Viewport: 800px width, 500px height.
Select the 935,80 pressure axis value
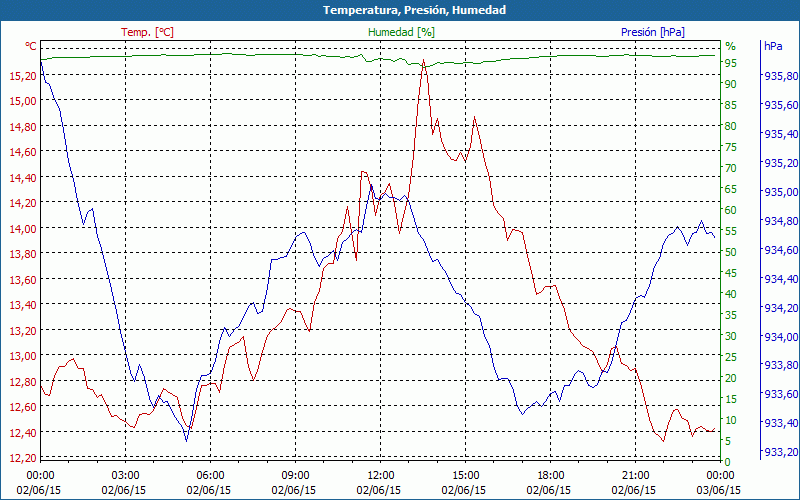(x=780, y=76)
